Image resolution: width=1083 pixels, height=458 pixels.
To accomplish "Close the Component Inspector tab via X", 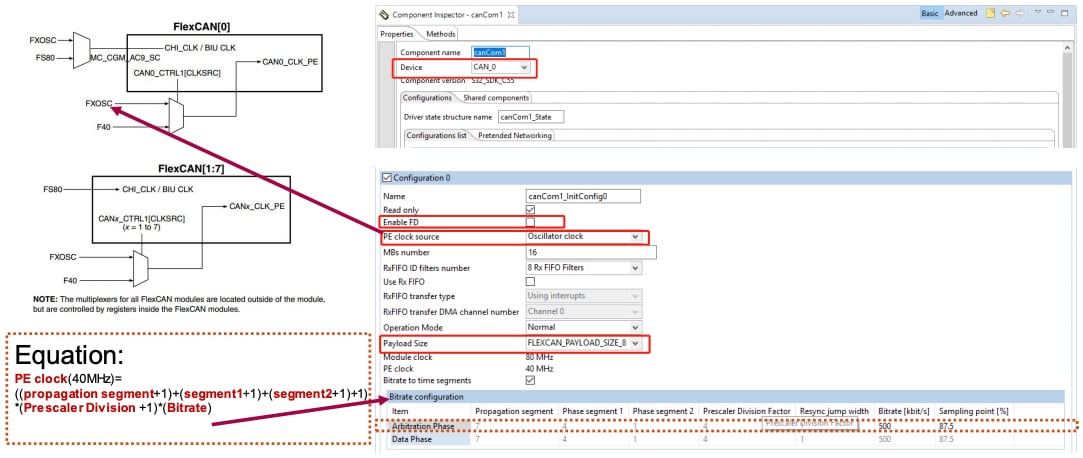I will point(510,14).
